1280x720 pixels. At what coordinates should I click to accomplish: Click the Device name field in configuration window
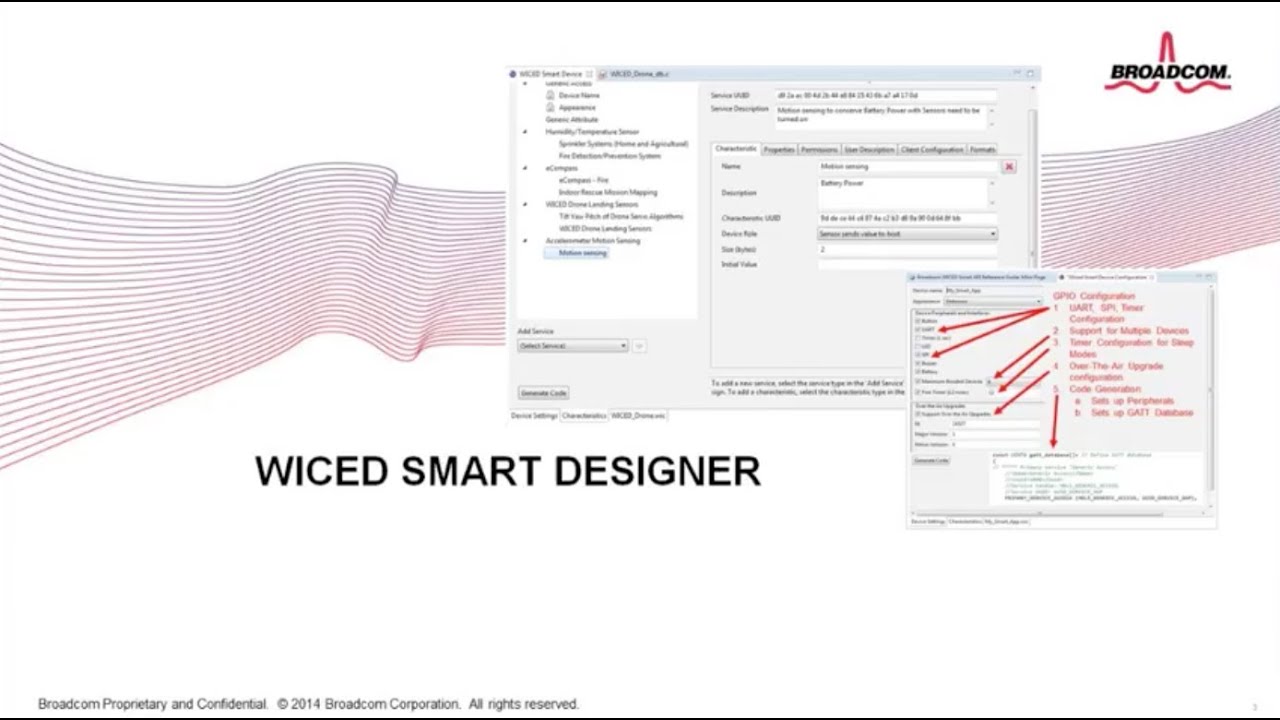pyautogui.click(x=993, y=290)
